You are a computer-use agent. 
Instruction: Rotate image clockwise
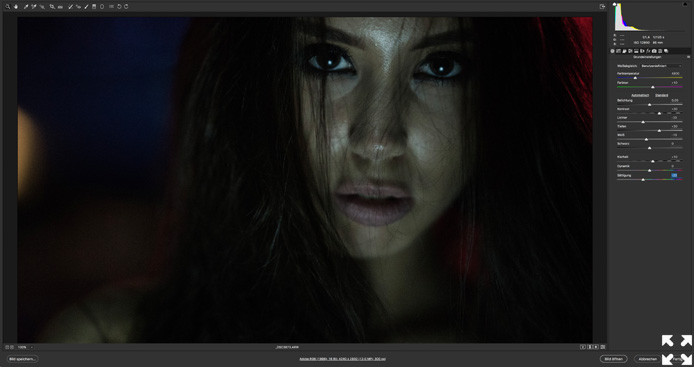(x=126, y=7)
